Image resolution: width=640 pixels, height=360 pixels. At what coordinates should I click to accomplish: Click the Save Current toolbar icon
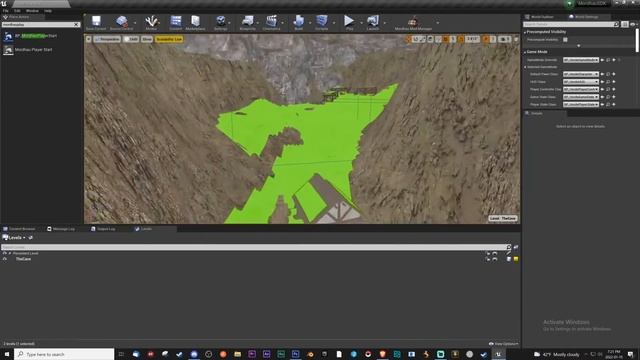(x=96, y=22)
